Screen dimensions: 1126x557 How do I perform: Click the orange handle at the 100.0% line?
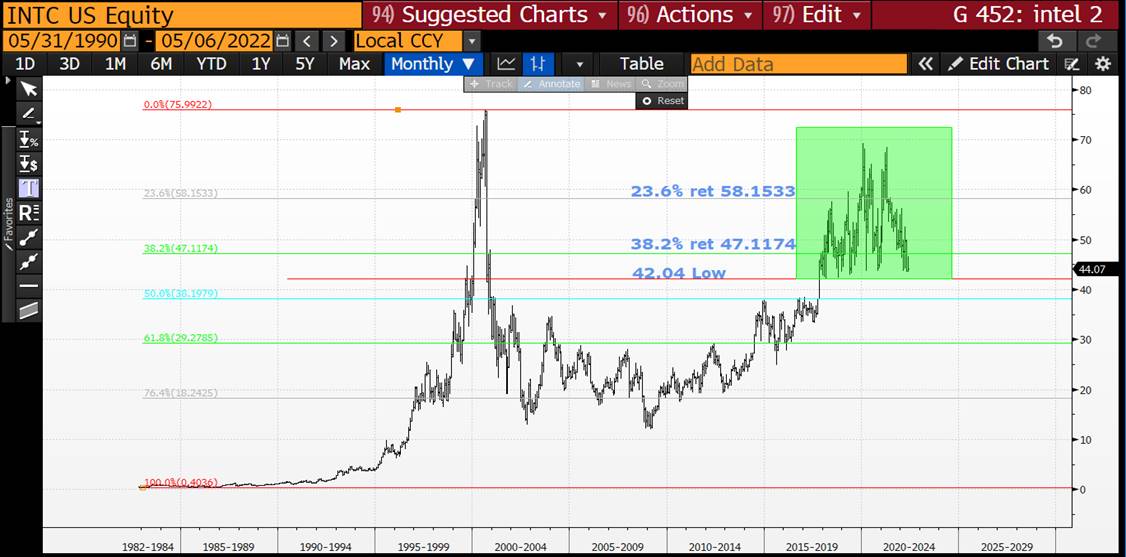click(142, 487)
